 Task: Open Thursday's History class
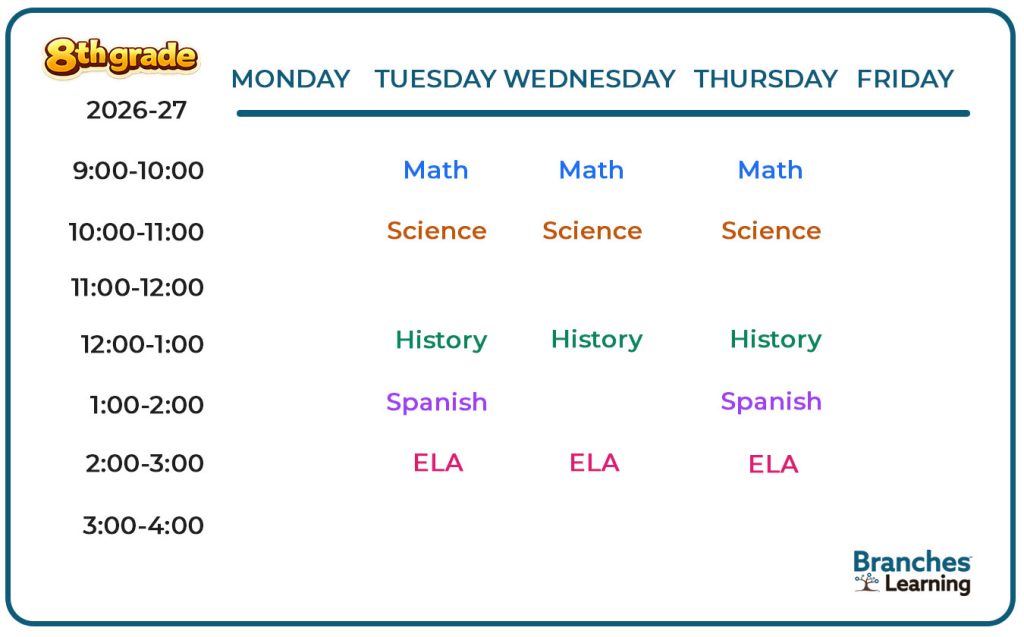[x=775, y=339]
